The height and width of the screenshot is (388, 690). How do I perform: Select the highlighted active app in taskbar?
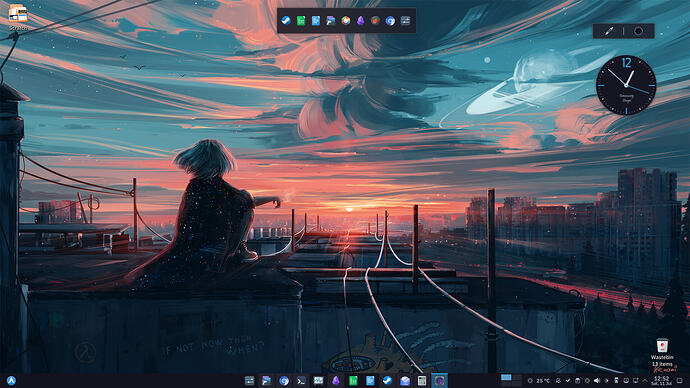coord(439,381)
